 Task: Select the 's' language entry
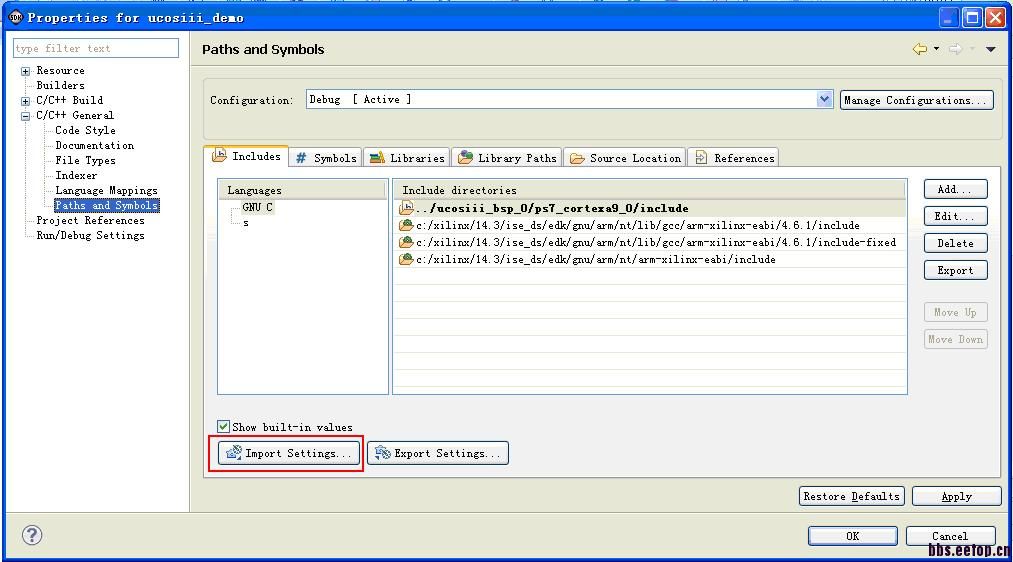pyautogui.click(x=245, y=223)
